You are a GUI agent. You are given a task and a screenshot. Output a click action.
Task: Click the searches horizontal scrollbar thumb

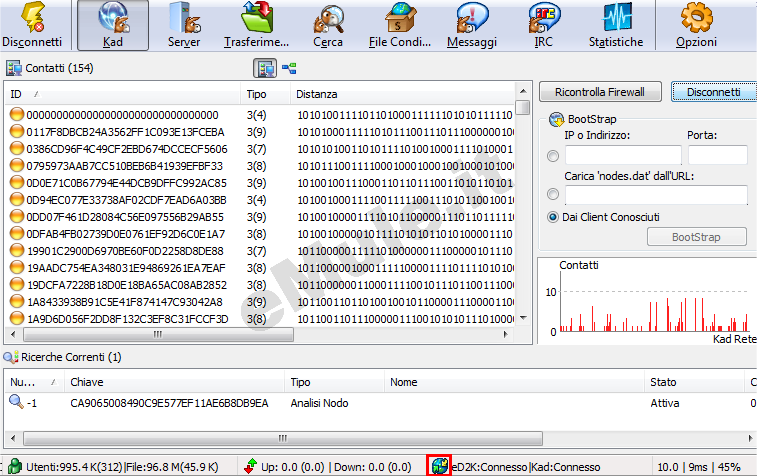pos(283,438)
